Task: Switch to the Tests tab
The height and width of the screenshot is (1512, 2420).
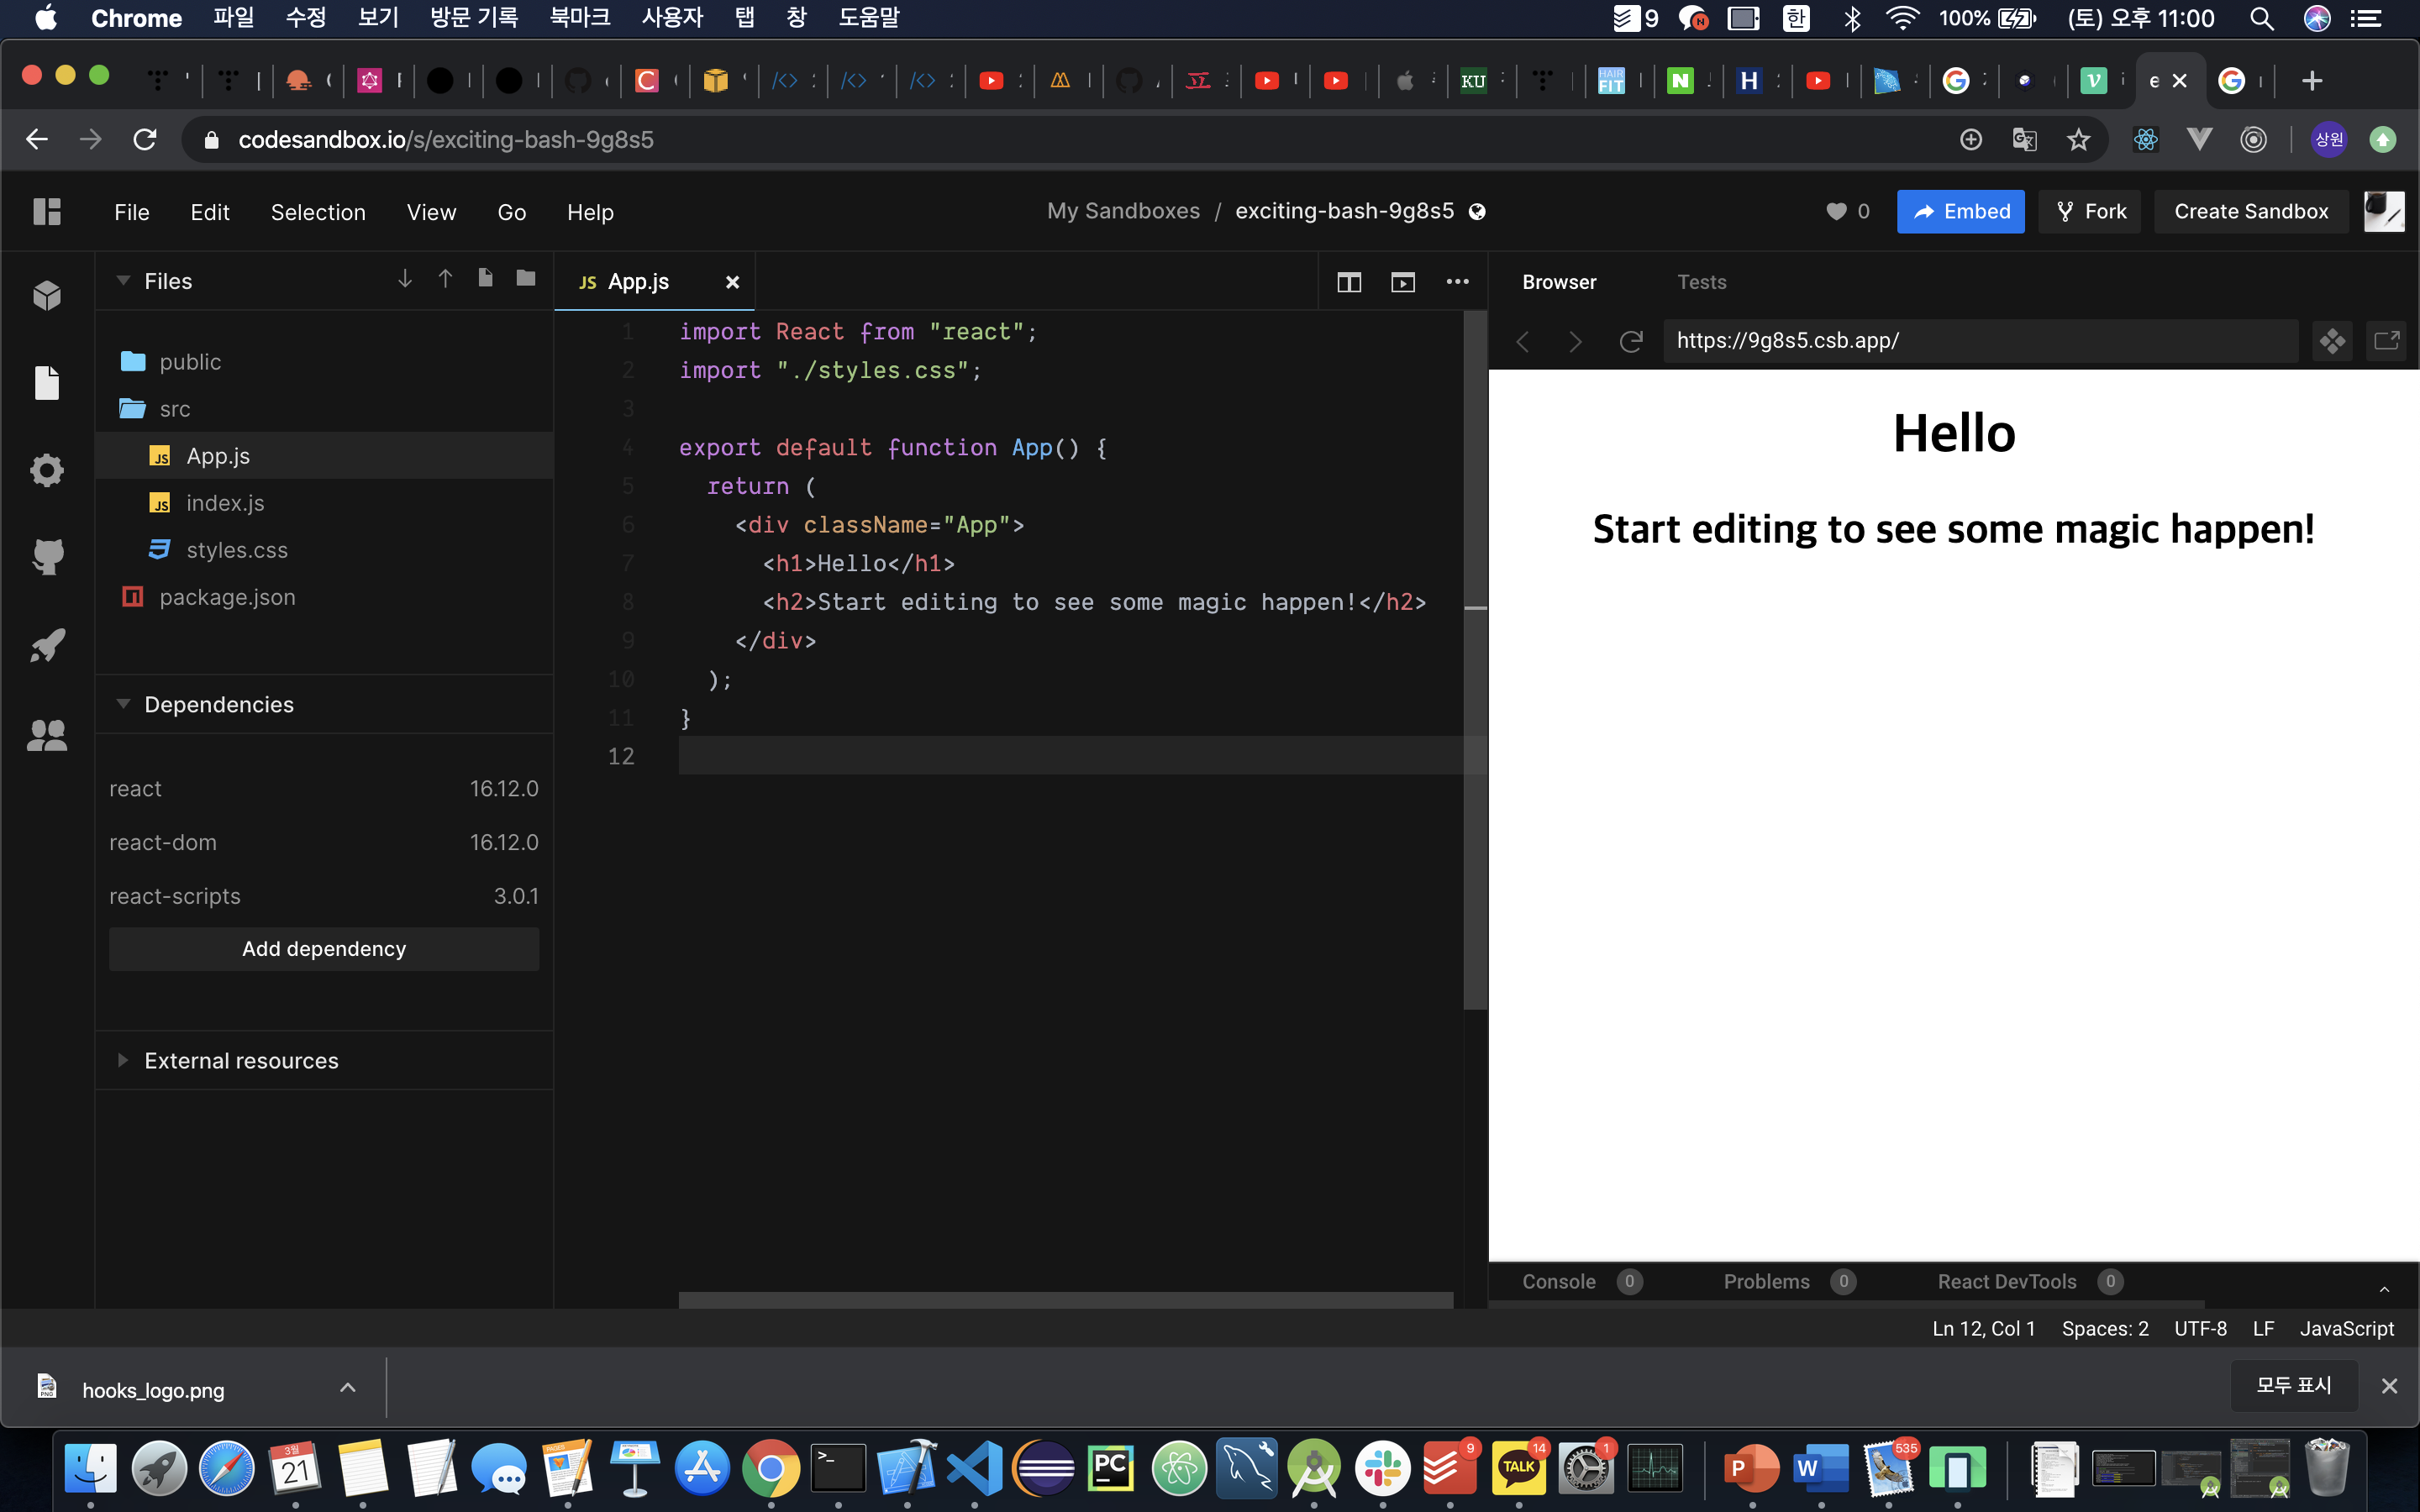Action: 1701,282
